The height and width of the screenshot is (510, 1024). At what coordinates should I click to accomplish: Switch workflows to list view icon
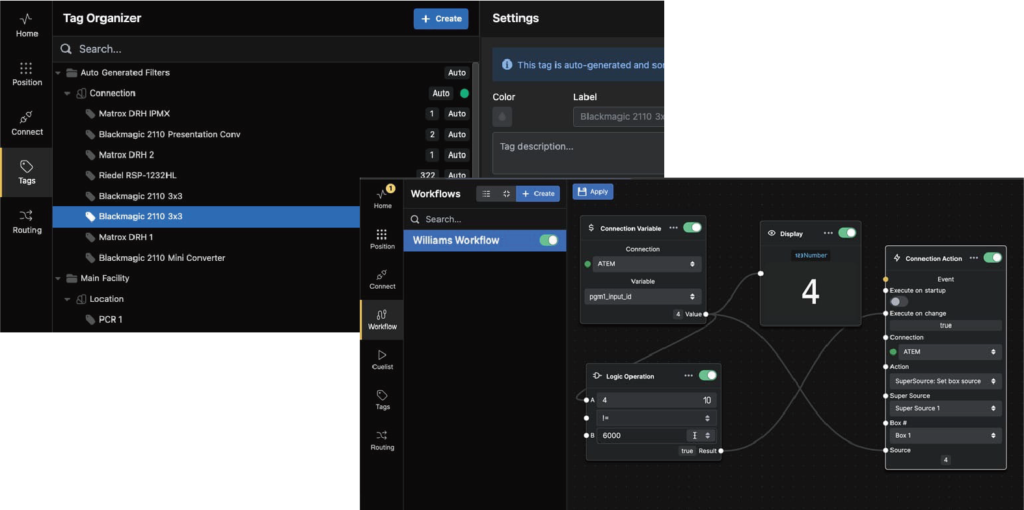(486, 193)
